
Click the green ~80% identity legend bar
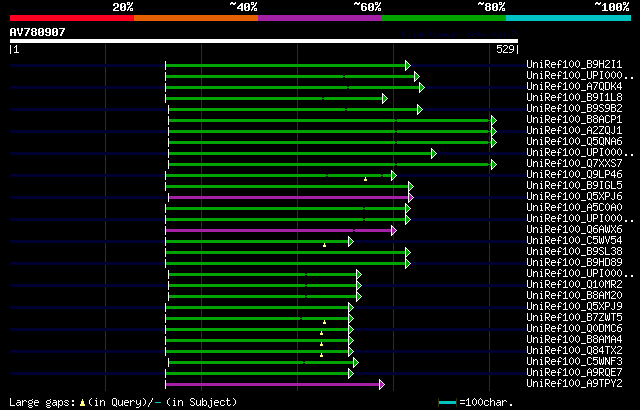click(x=444, y=18)
